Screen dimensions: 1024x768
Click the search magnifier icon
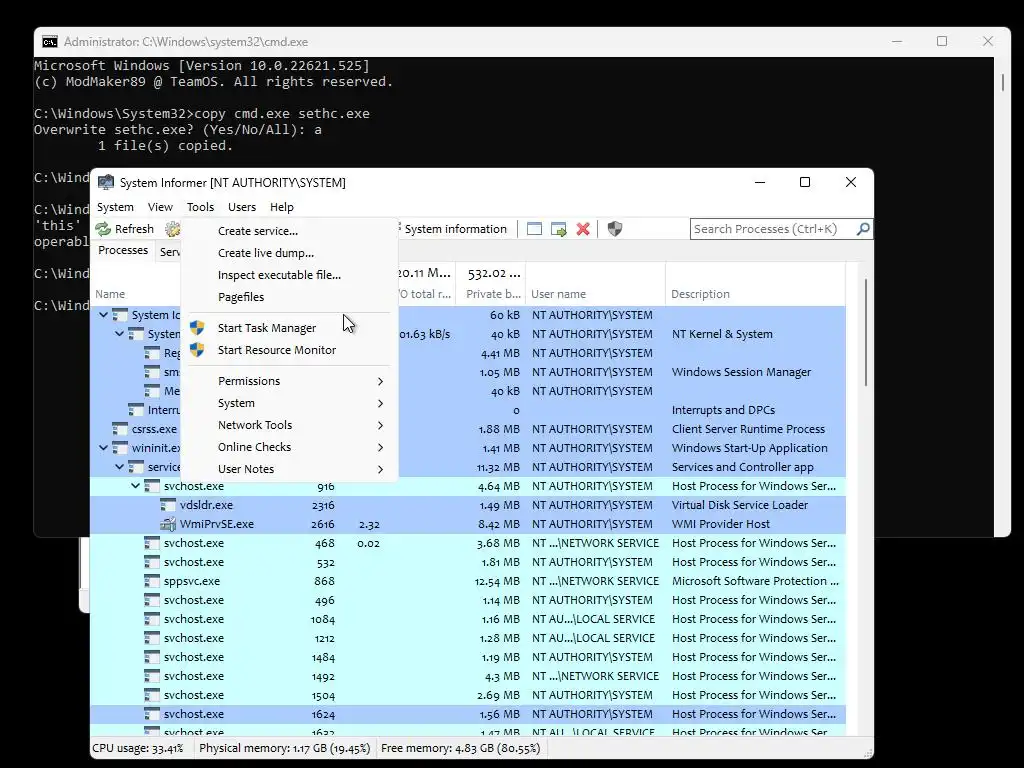(x=863, y=229)
